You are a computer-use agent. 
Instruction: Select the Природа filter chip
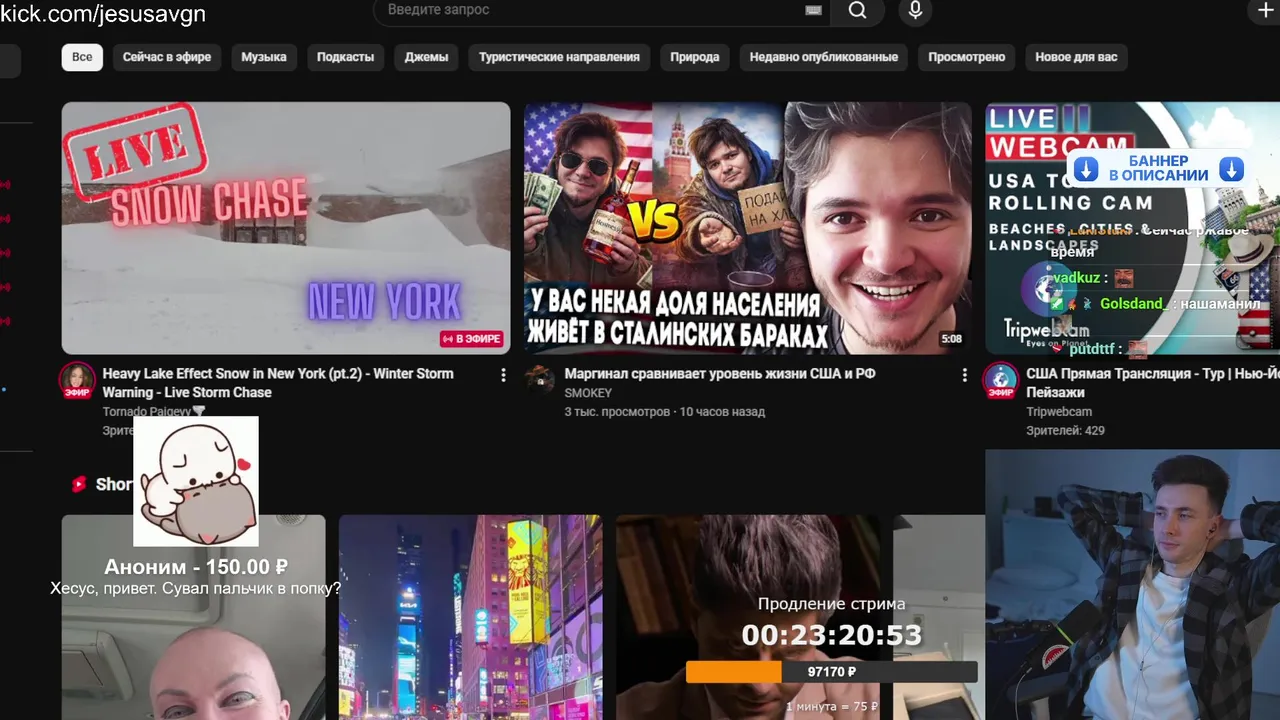click(695, 57)
